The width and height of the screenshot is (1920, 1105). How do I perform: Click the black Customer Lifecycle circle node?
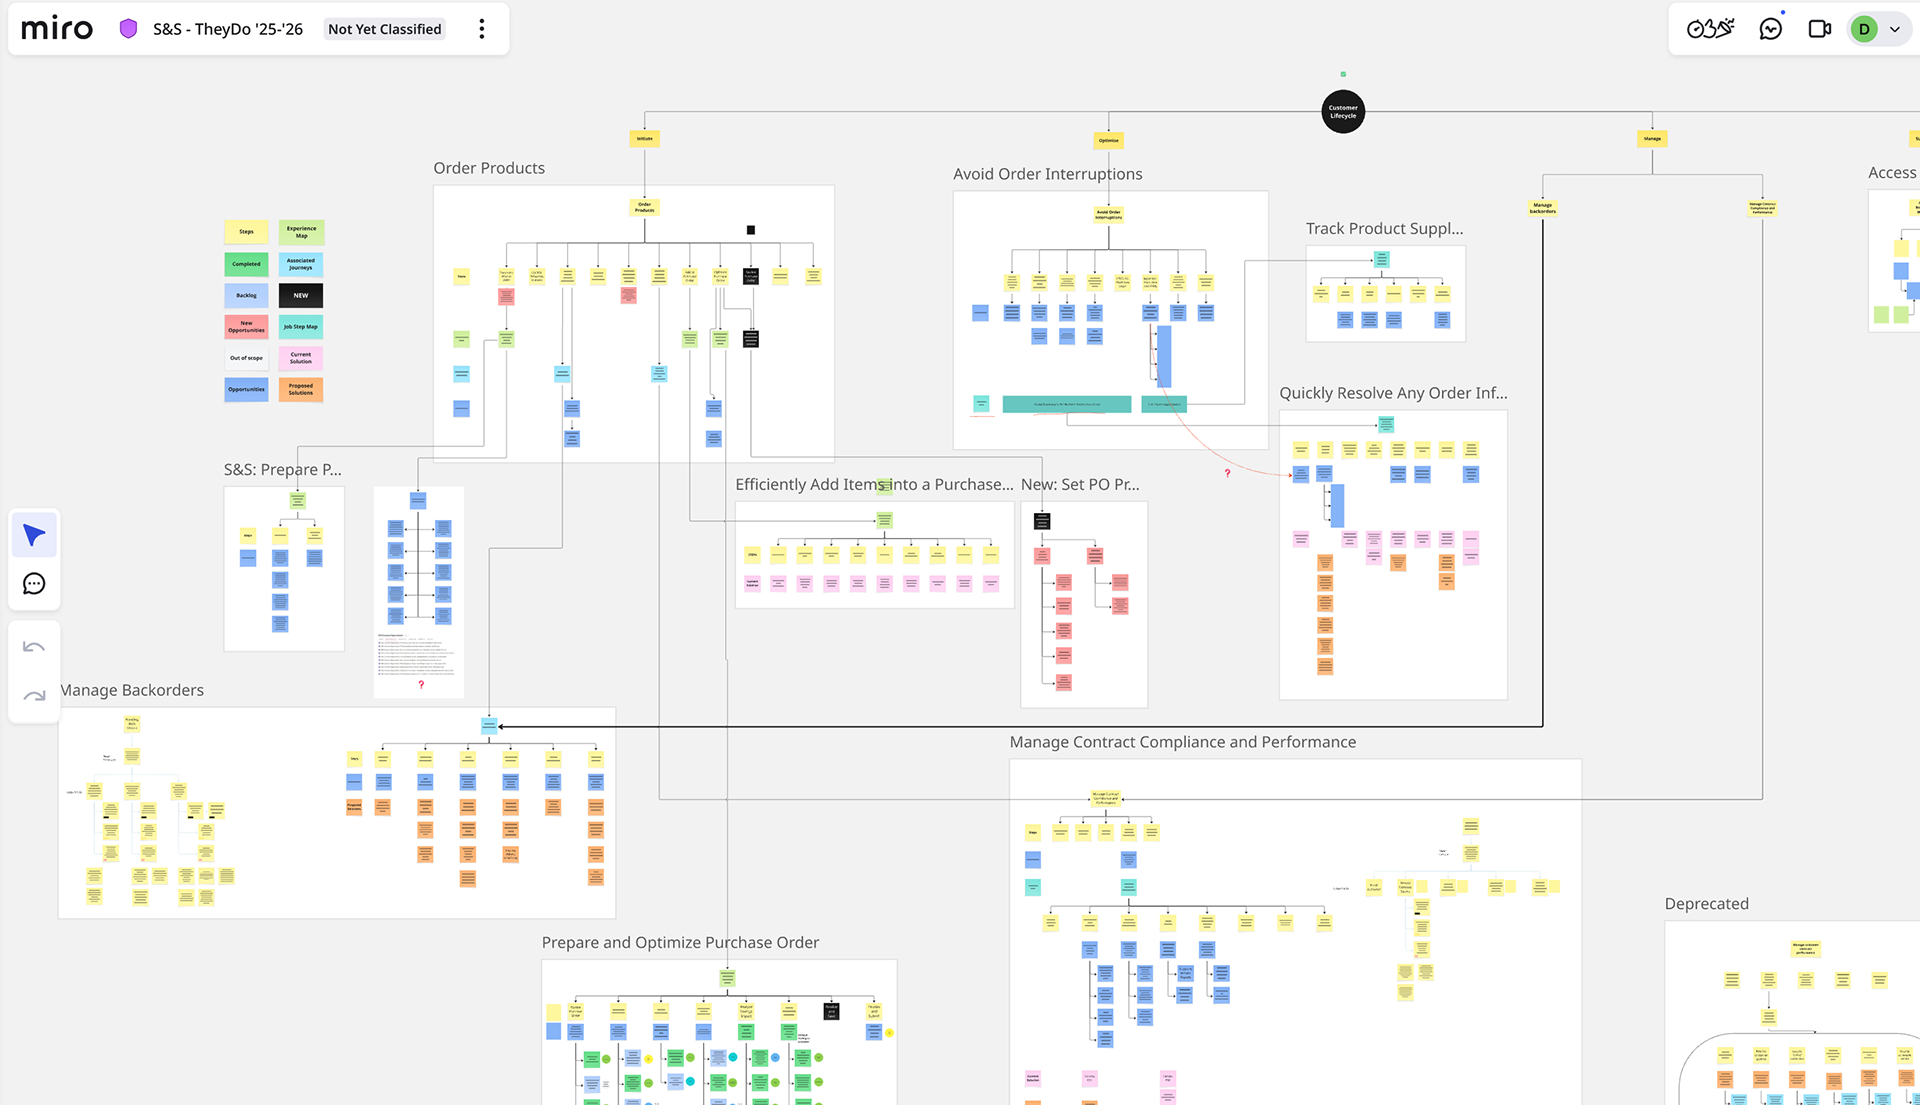click(1343, 112)
